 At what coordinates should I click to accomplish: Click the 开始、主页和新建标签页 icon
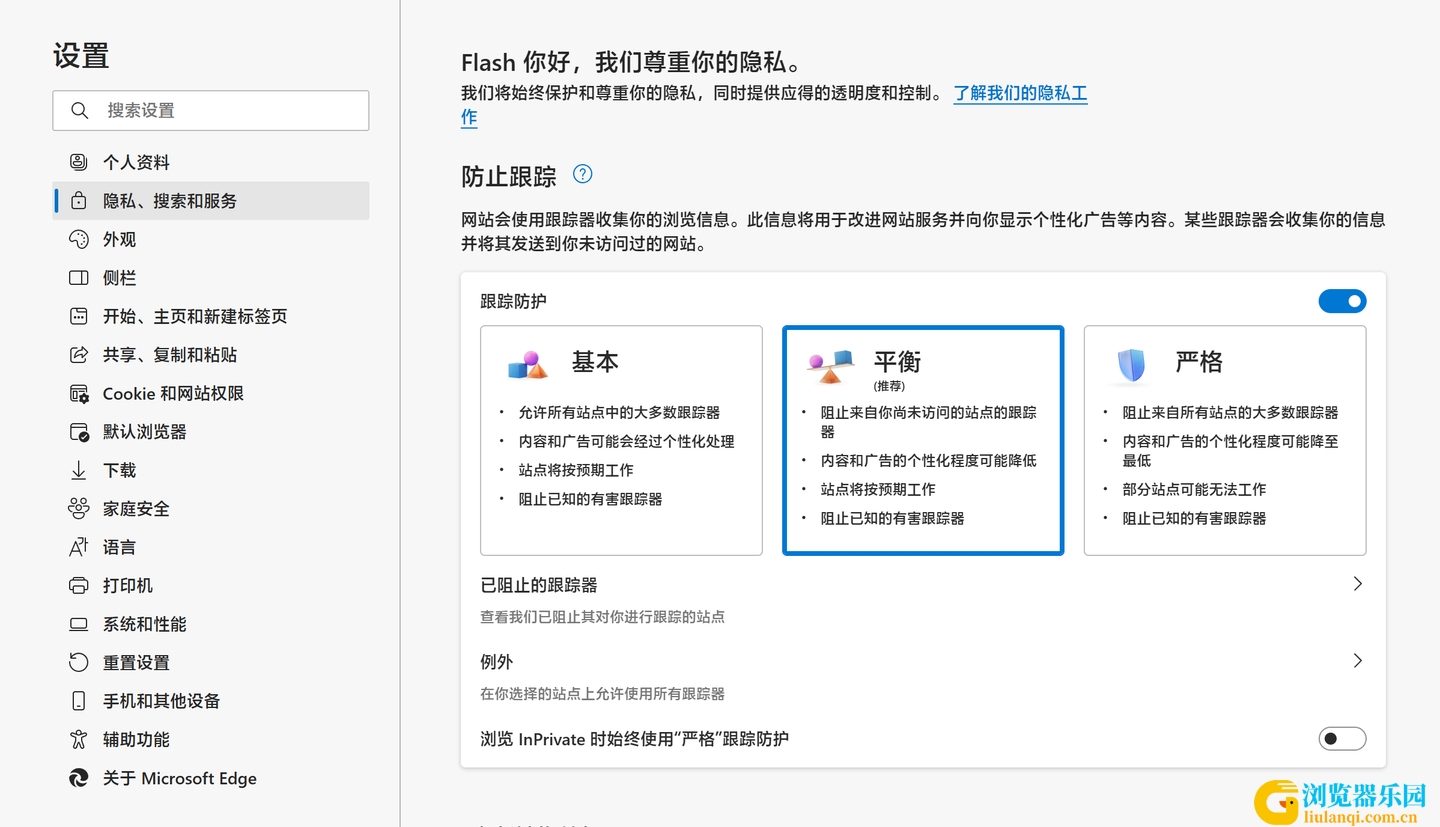(79, 316)
